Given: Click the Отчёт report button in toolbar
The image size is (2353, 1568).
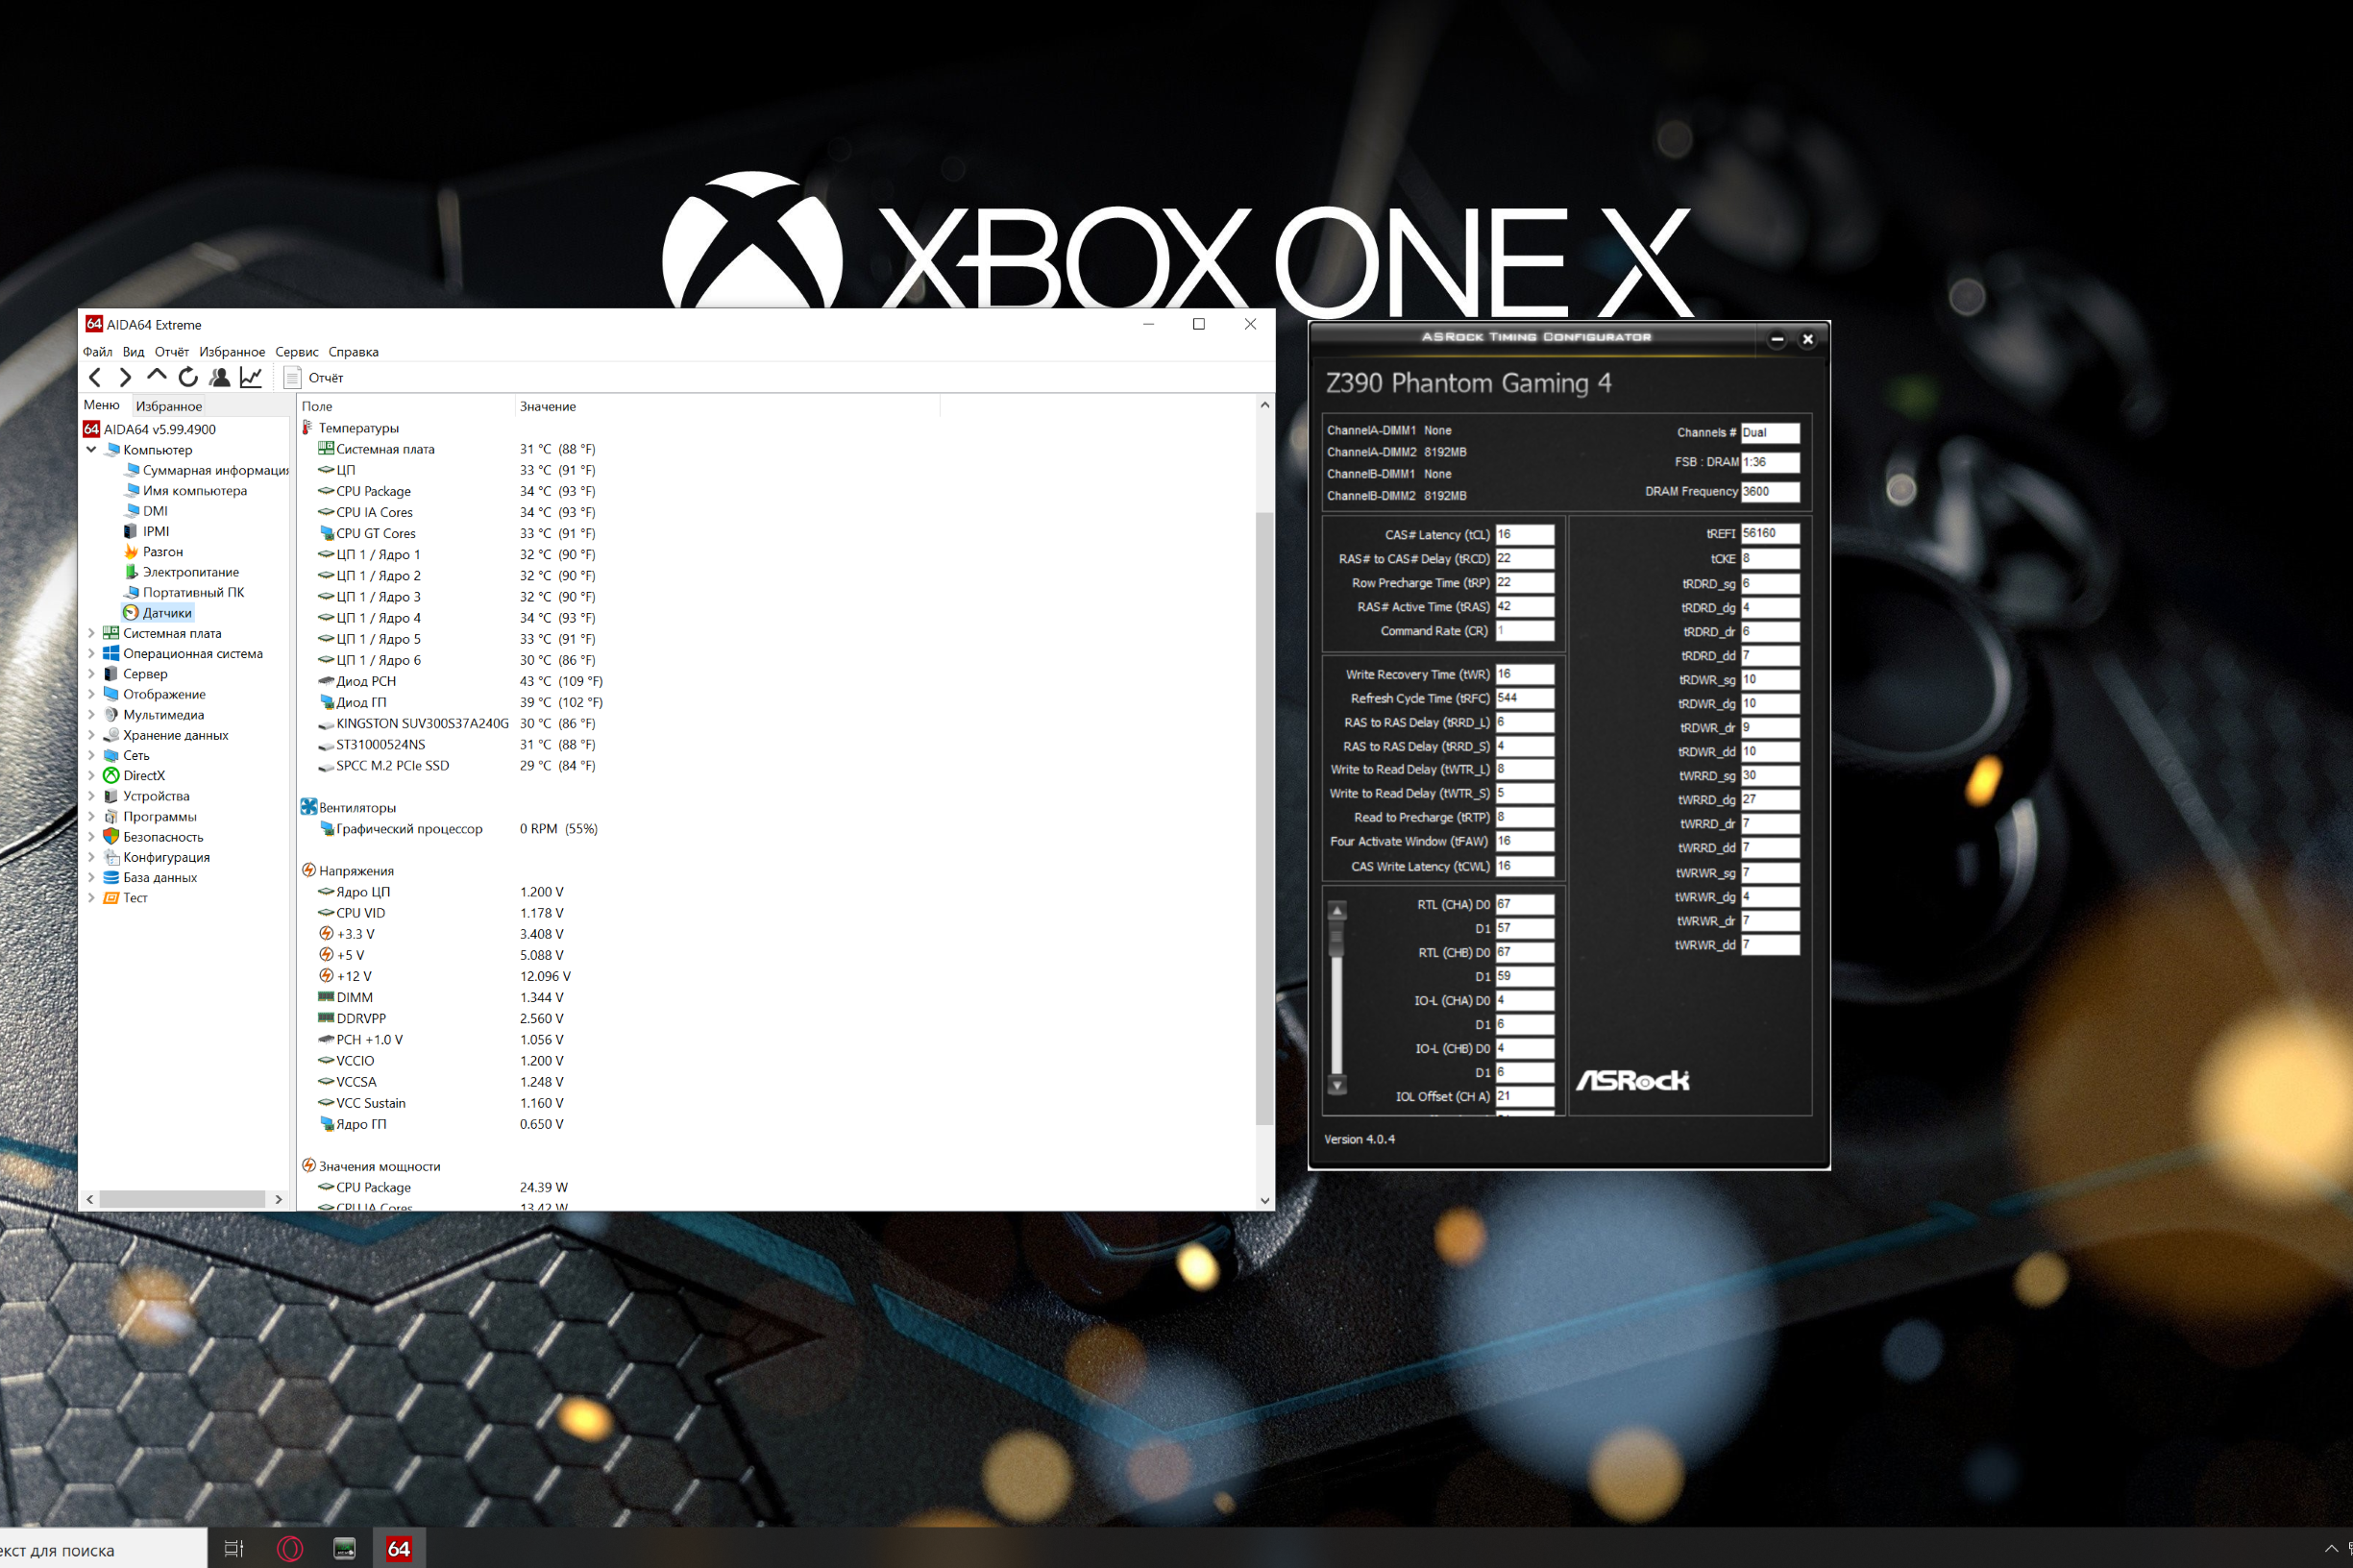Looking at the screenshot, I should (314, 377).
